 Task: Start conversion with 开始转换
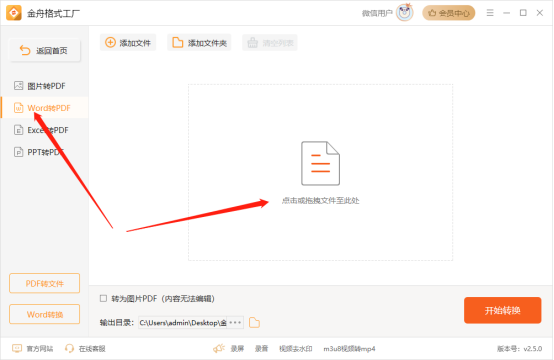pyautogui.click(x=502, y=310)
